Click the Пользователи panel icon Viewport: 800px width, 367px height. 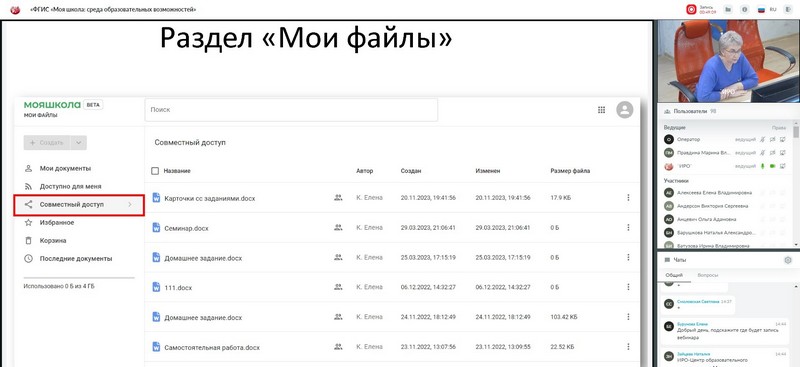[x=667, y=111]
